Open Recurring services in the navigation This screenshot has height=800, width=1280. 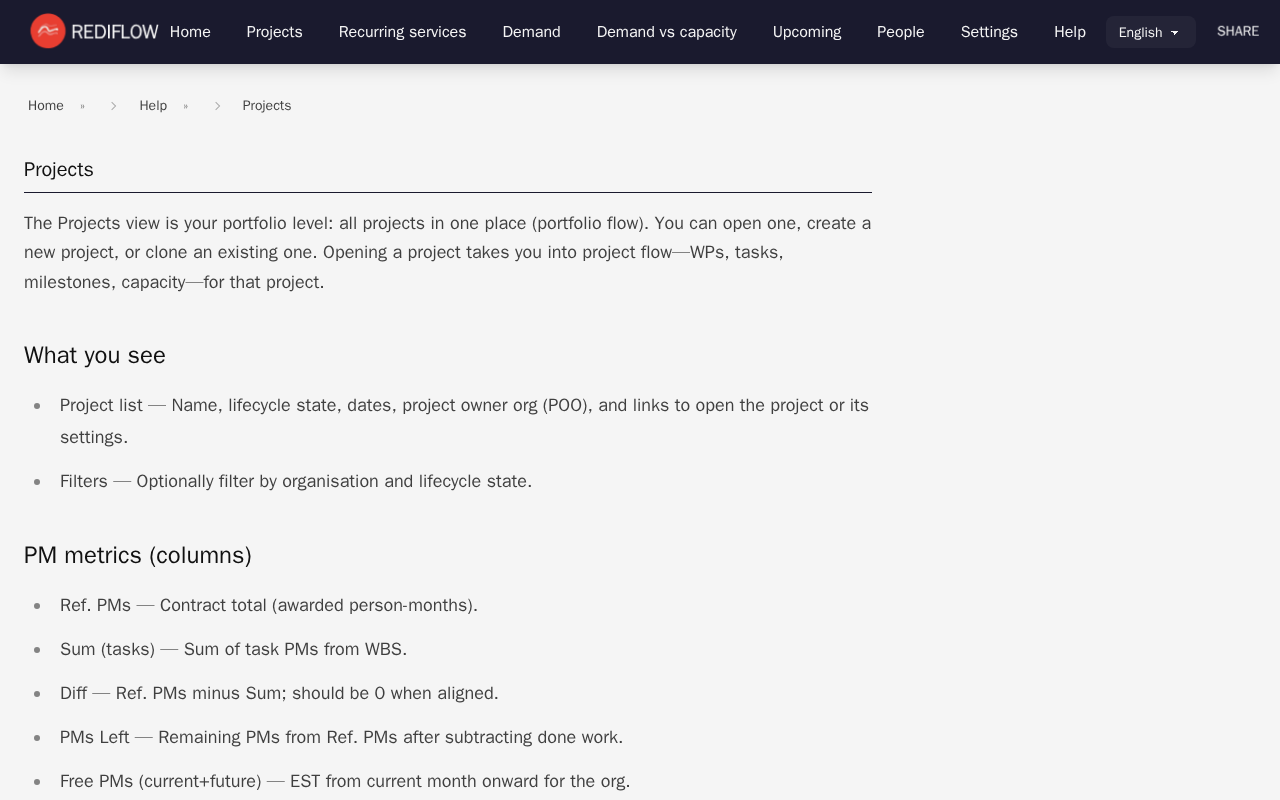tap(402, 32)
